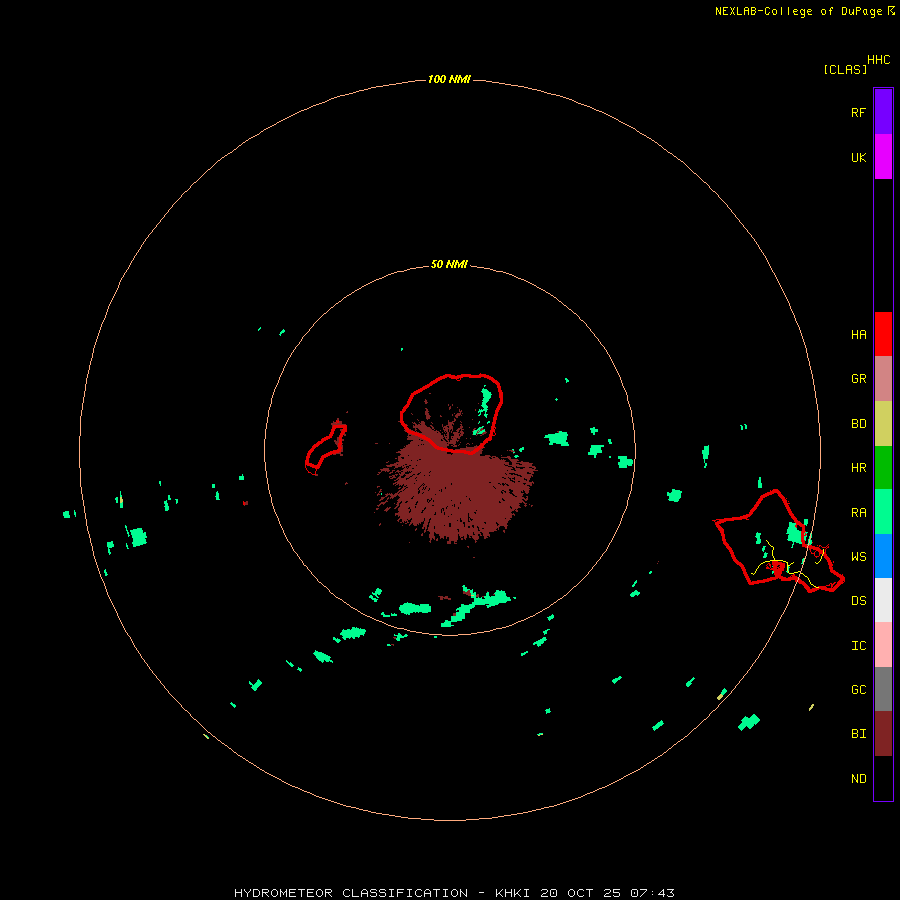Click the UK legend label
Screen dimensions: 900x900
(x=858, y=158)
